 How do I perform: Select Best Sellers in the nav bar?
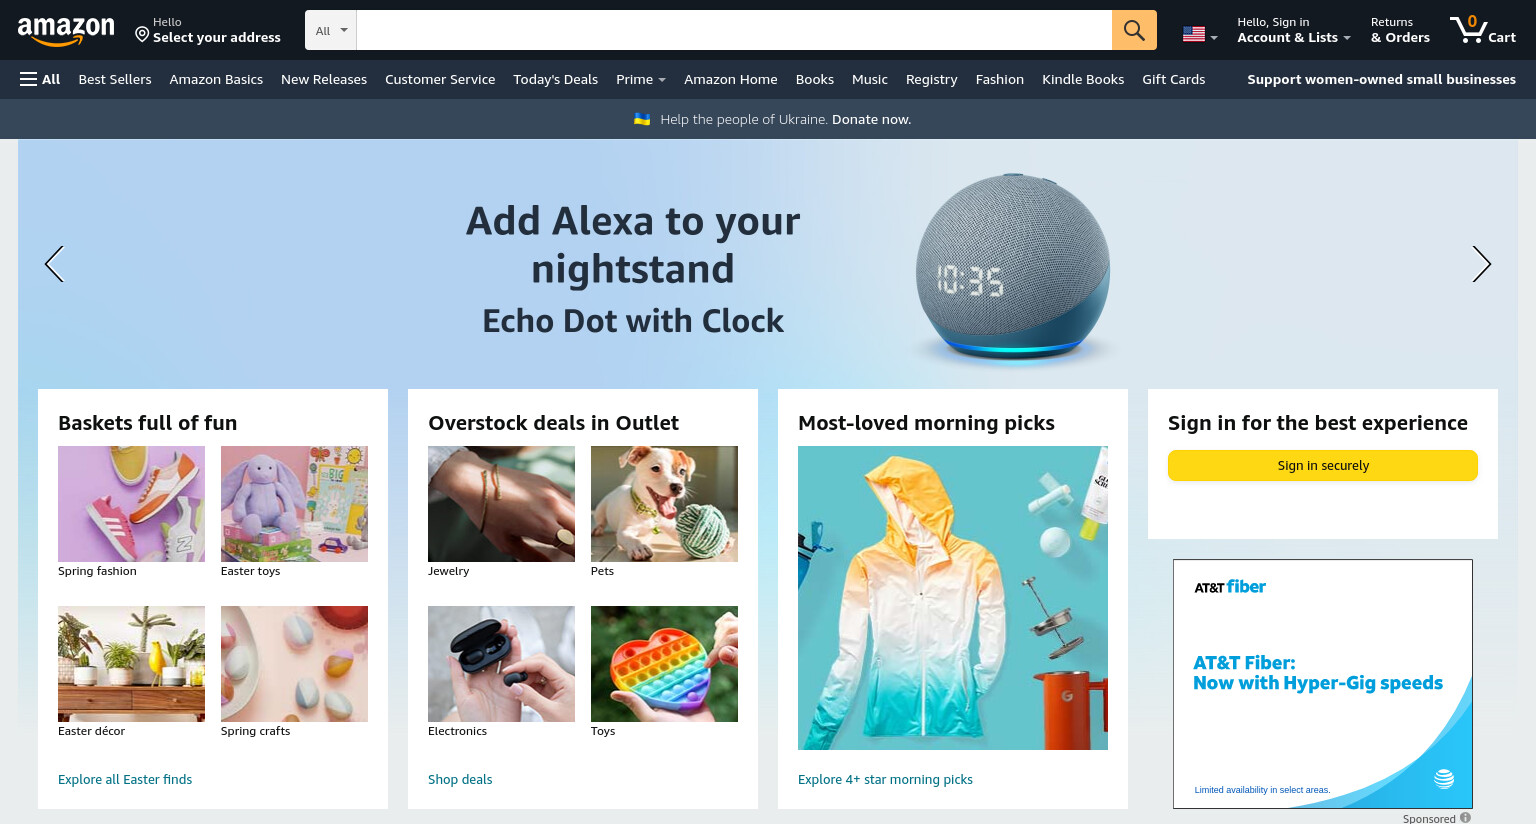pyautogui.click(x=115, y=79)
